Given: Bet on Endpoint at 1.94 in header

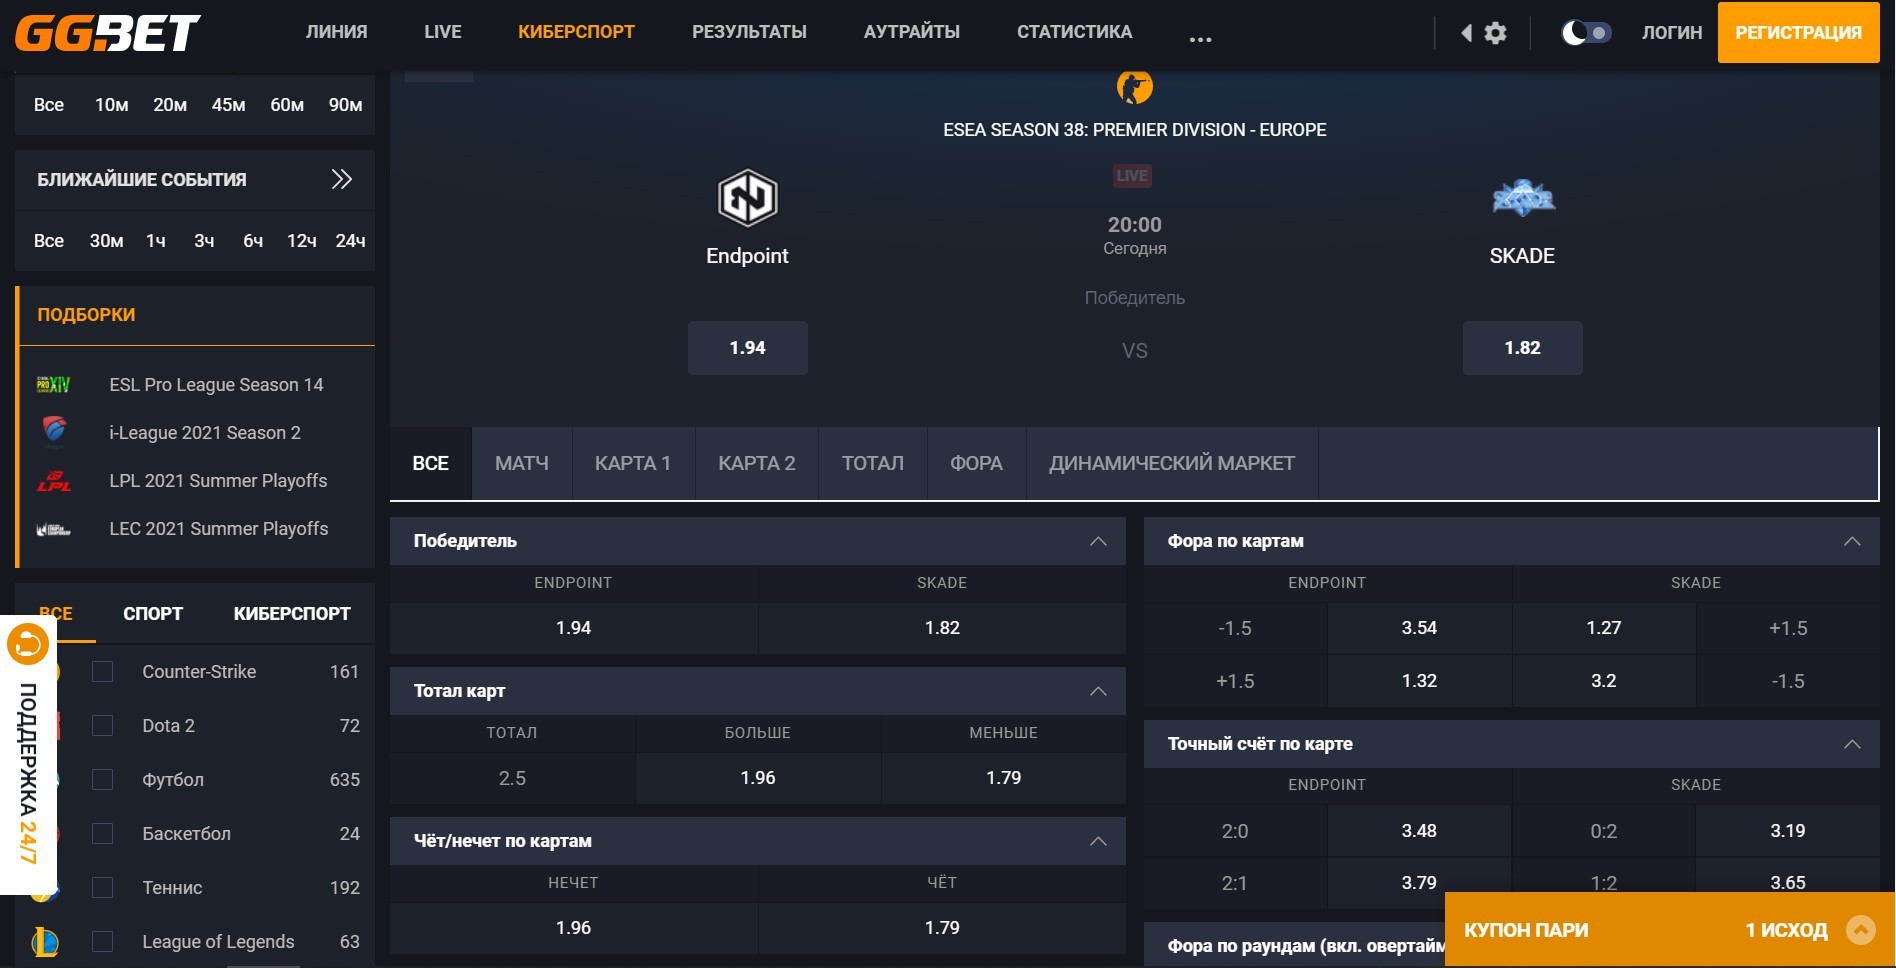Looking at the screenshot, I should click(x=748, y=348).
